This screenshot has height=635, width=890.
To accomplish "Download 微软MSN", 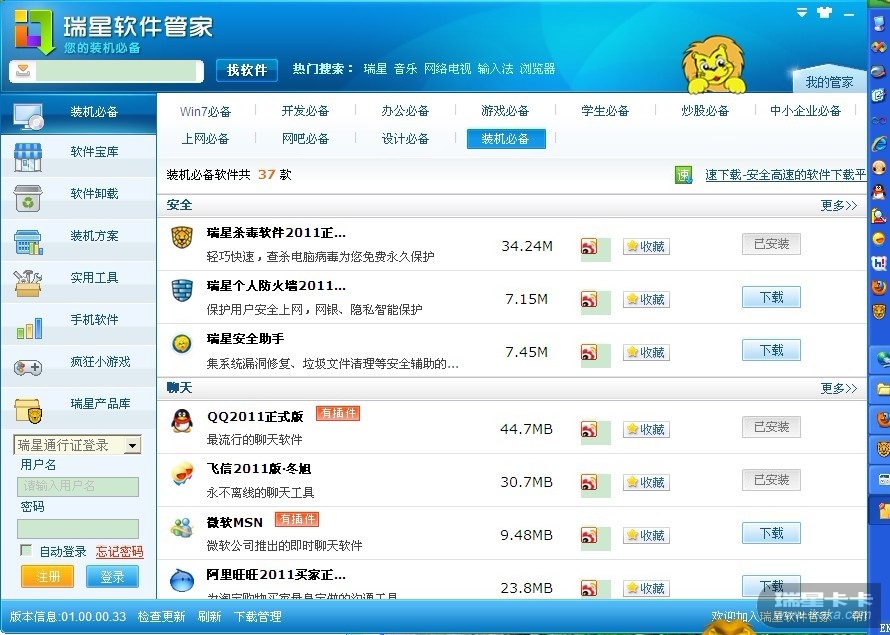I will pos(771,533).
